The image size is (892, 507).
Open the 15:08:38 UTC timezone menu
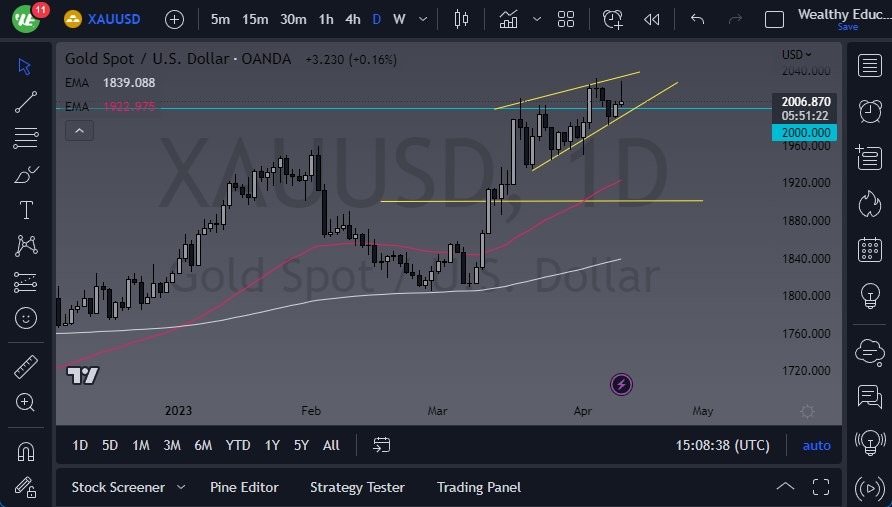pos(722,446)
